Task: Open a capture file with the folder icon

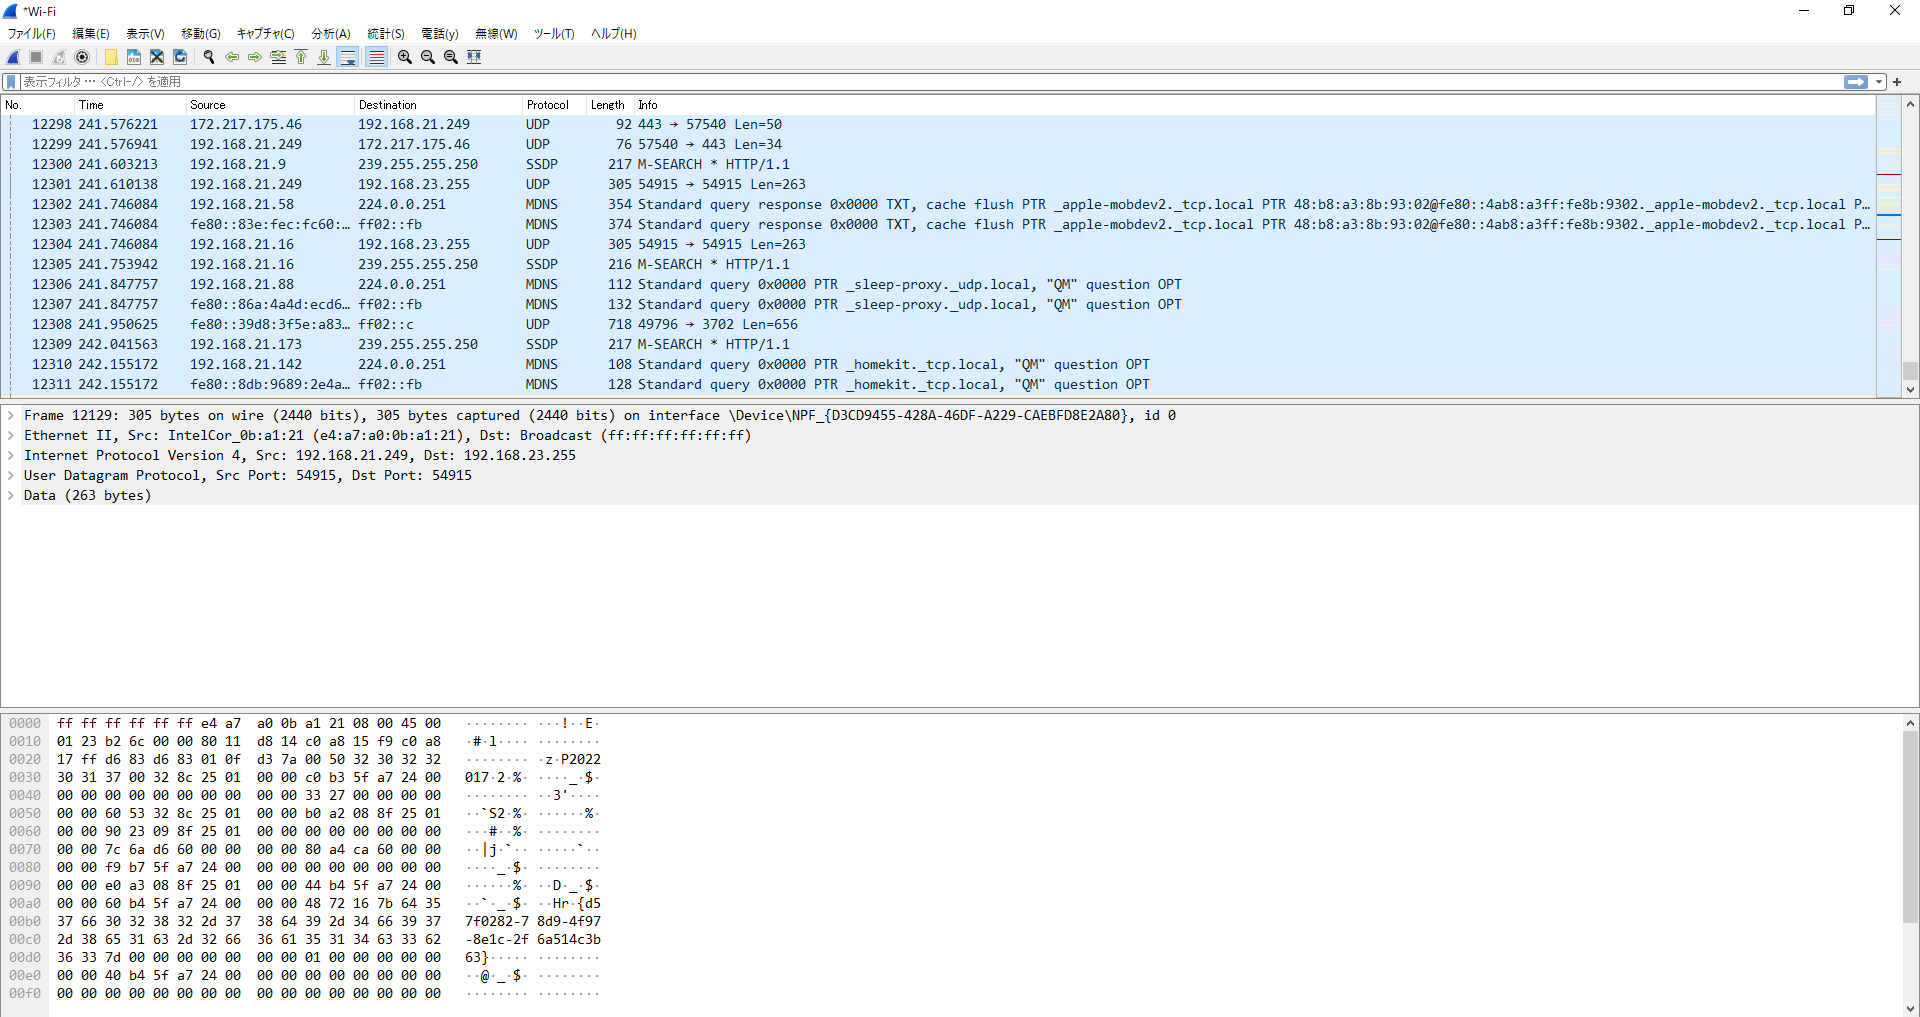Action: coord(111,57)
